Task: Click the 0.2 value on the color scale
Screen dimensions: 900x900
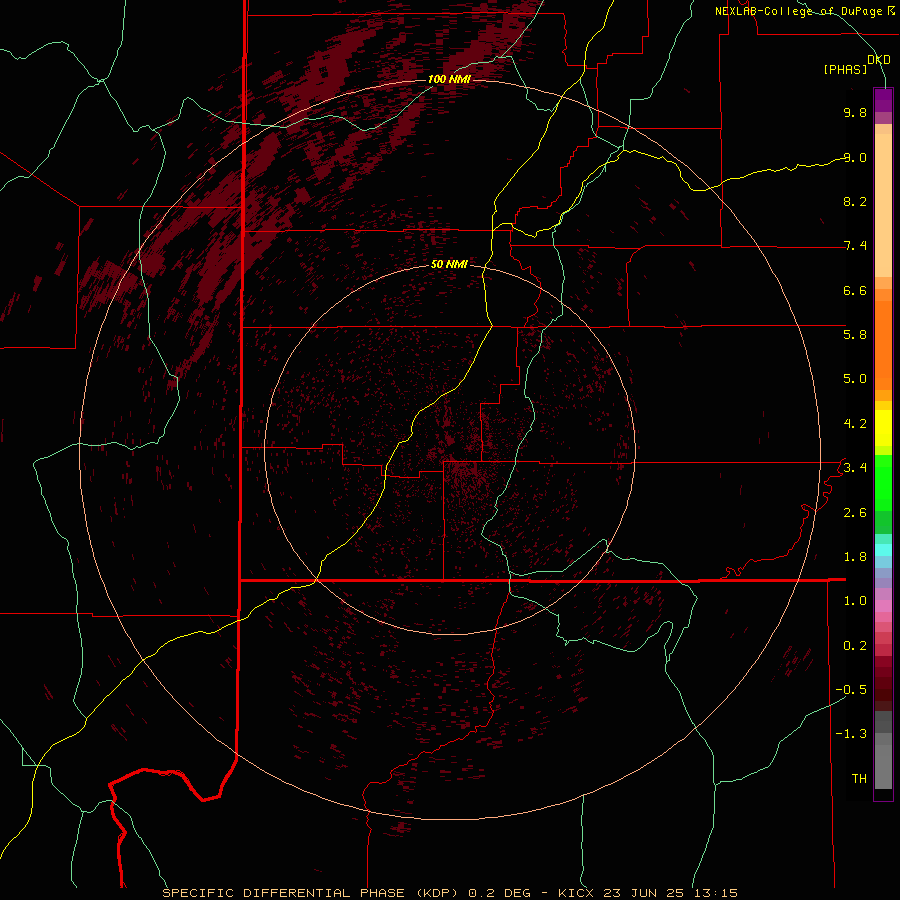Action: [855, 645]
